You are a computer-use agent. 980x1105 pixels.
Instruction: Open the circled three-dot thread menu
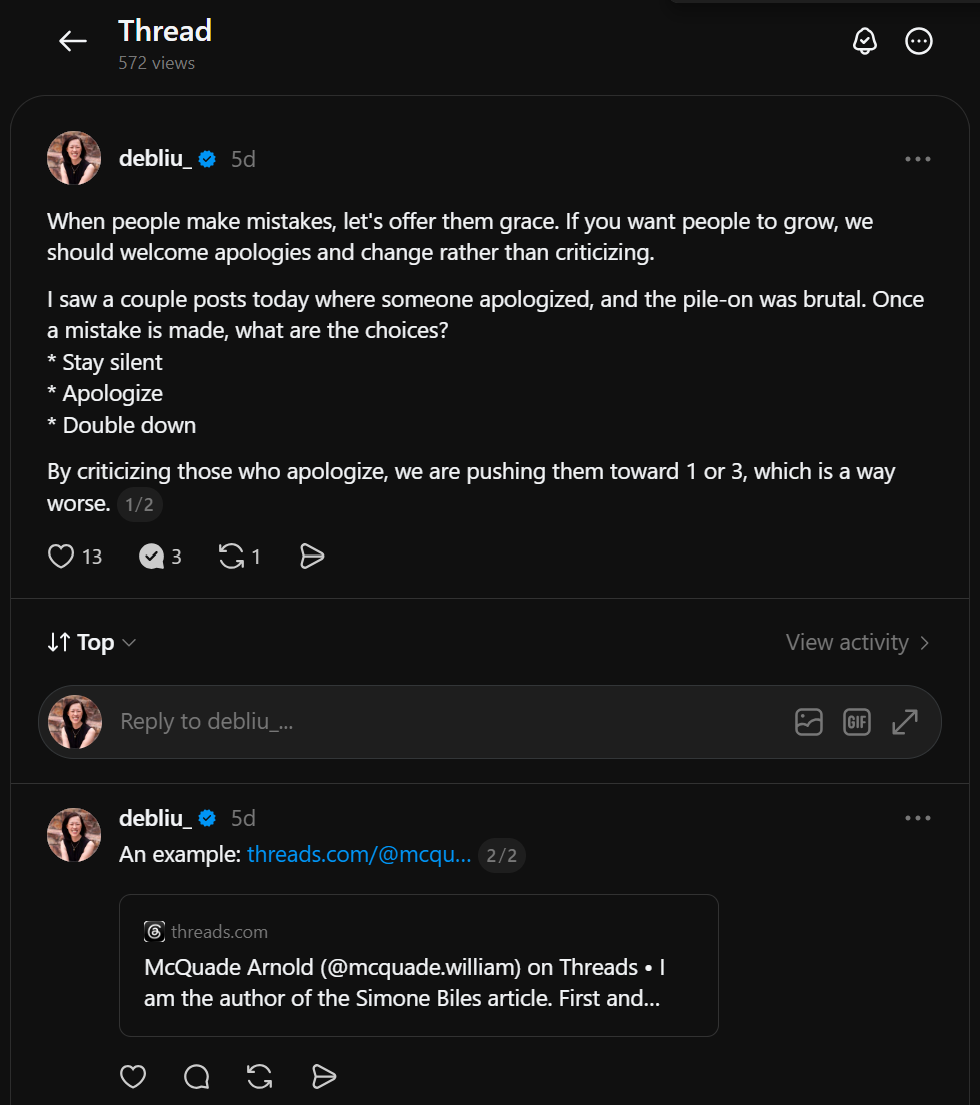918,41
